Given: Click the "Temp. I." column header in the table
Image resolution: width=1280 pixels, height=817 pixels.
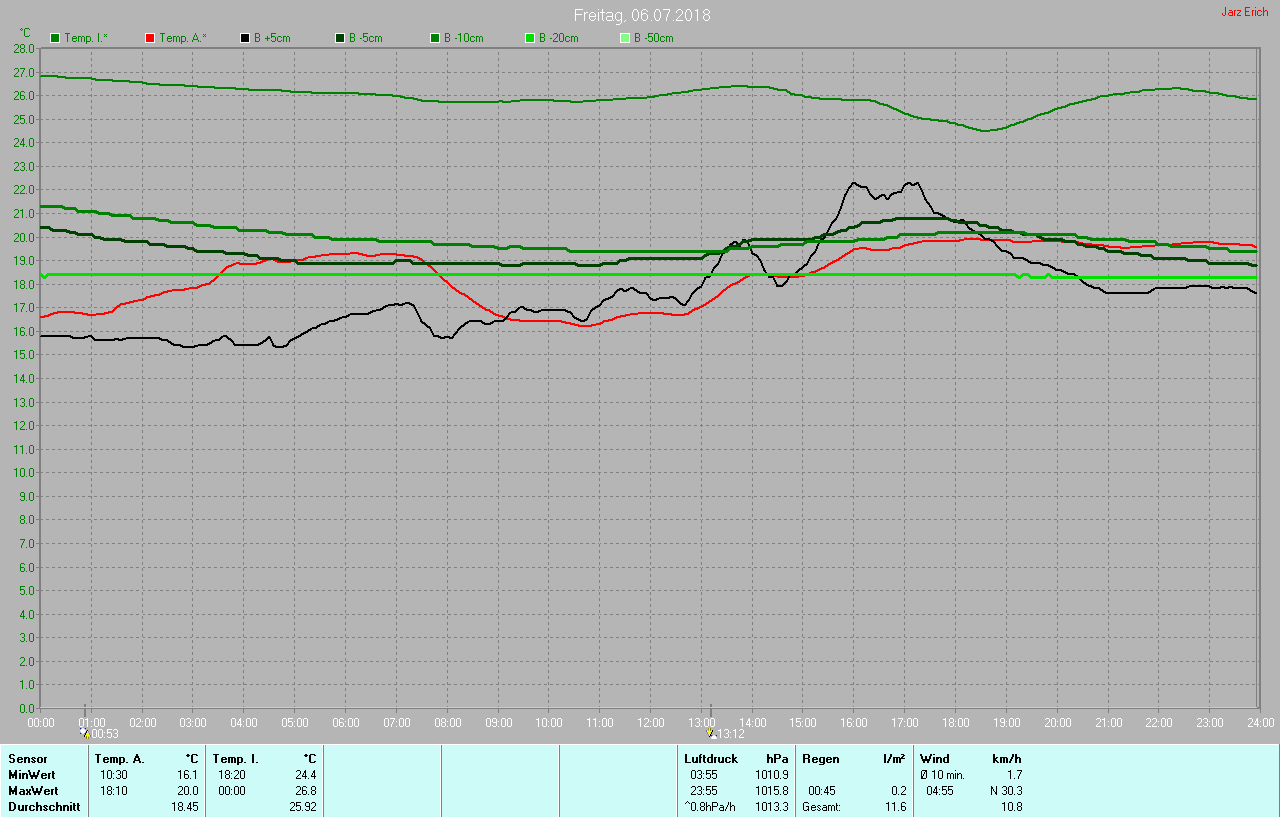Looking at the screenshot, I should pyautogui.click(x=236, y=759).
